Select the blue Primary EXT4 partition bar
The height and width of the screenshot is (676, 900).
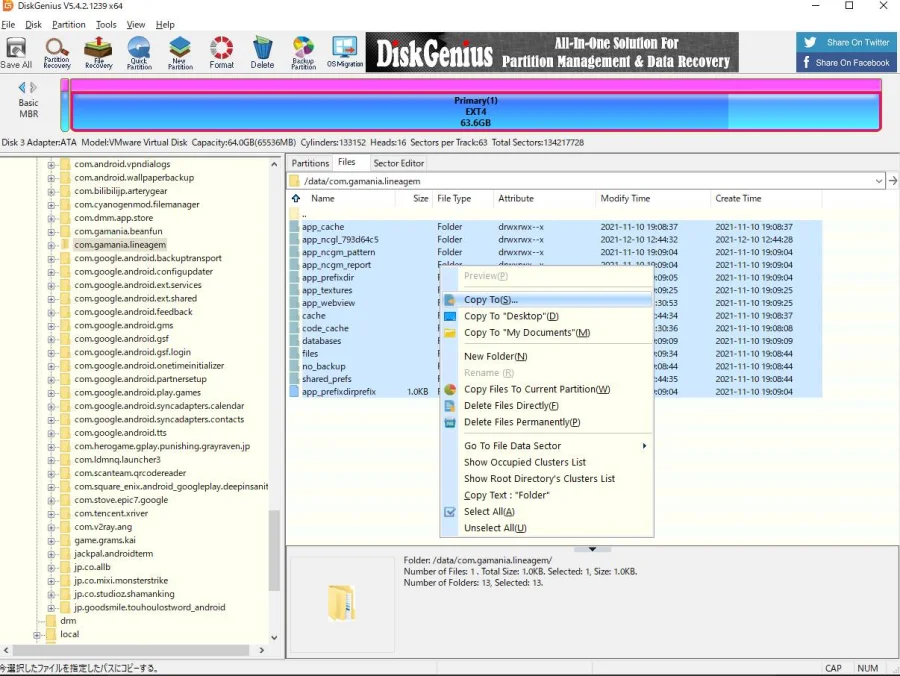coord(475,111)
